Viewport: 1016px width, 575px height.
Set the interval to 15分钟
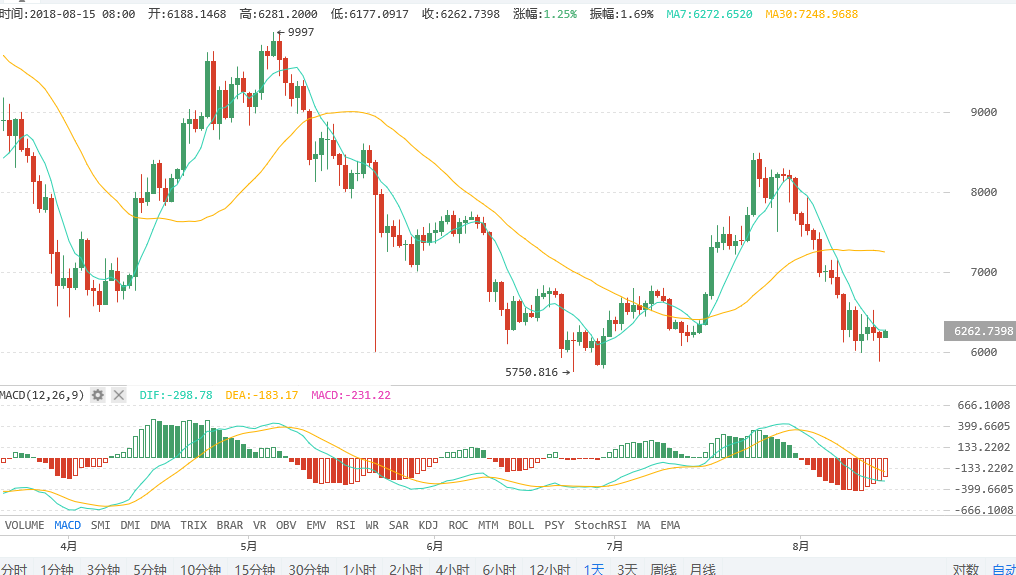click(x=255, y=569)
